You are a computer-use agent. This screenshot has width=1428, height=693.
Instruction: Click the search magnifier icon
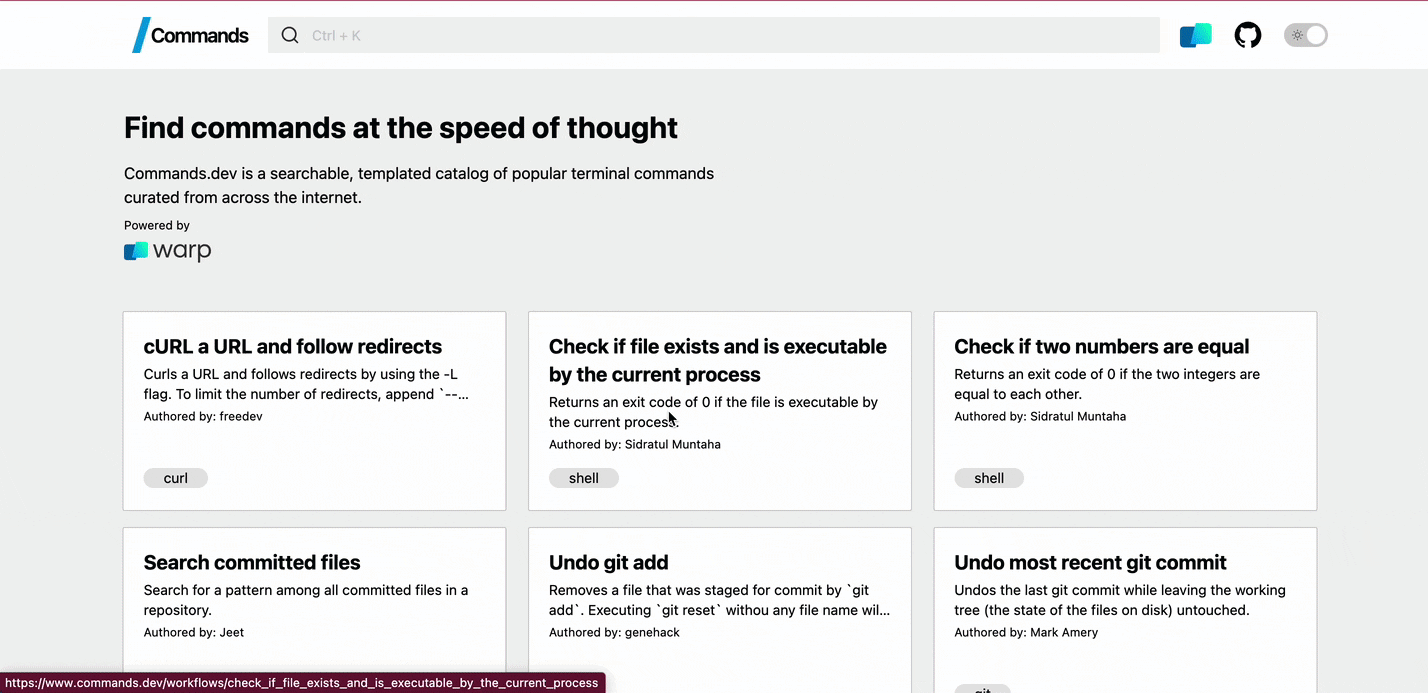[x=290, y=35]
